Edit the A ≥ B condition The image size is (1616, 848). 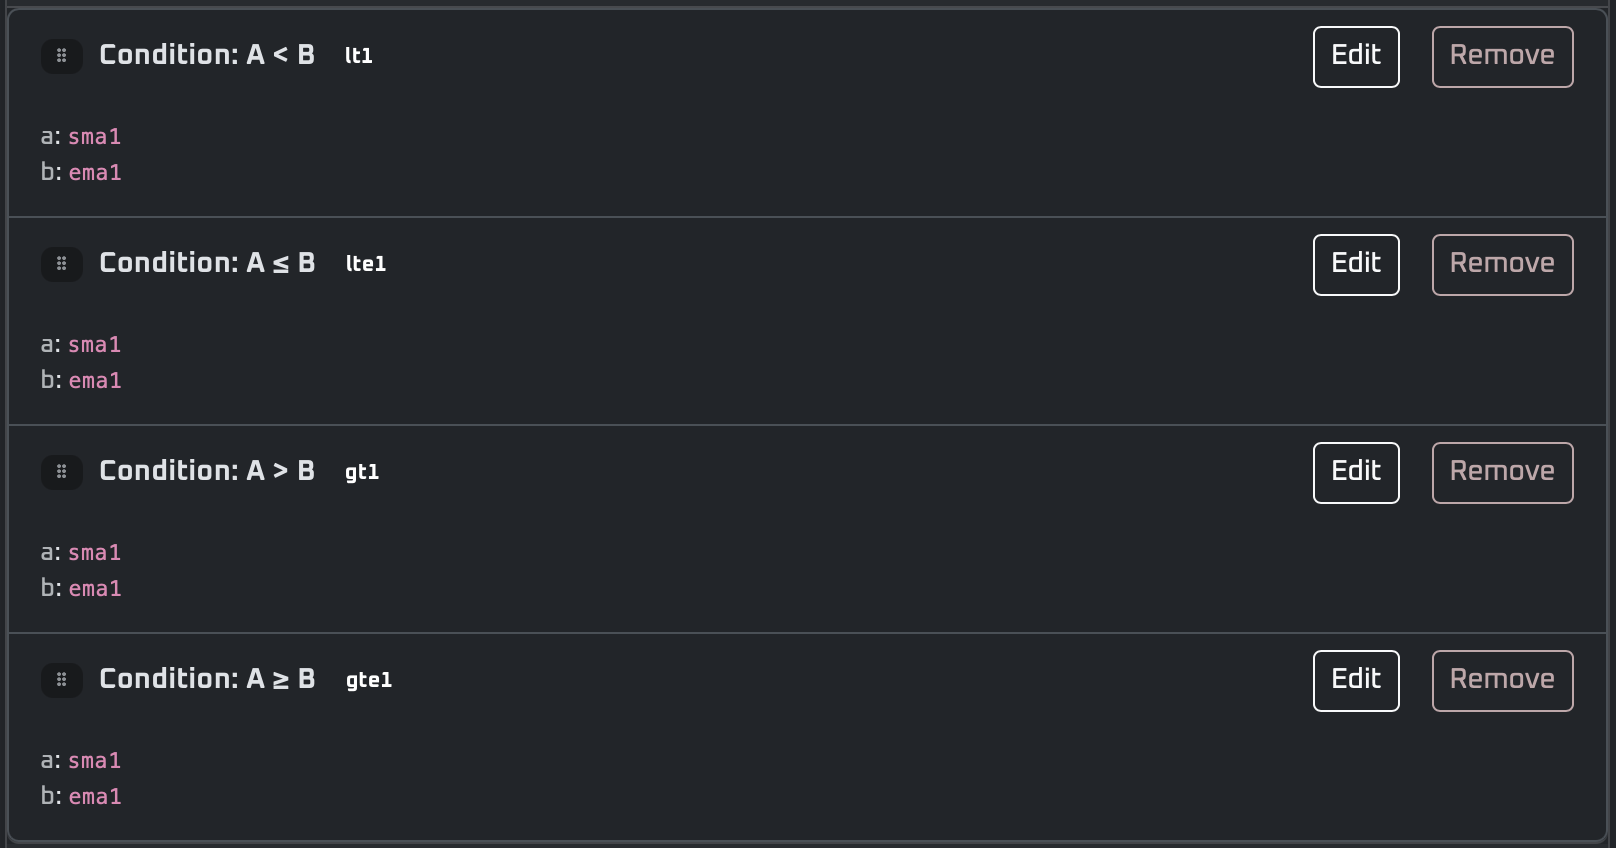tap(1355, 681)
